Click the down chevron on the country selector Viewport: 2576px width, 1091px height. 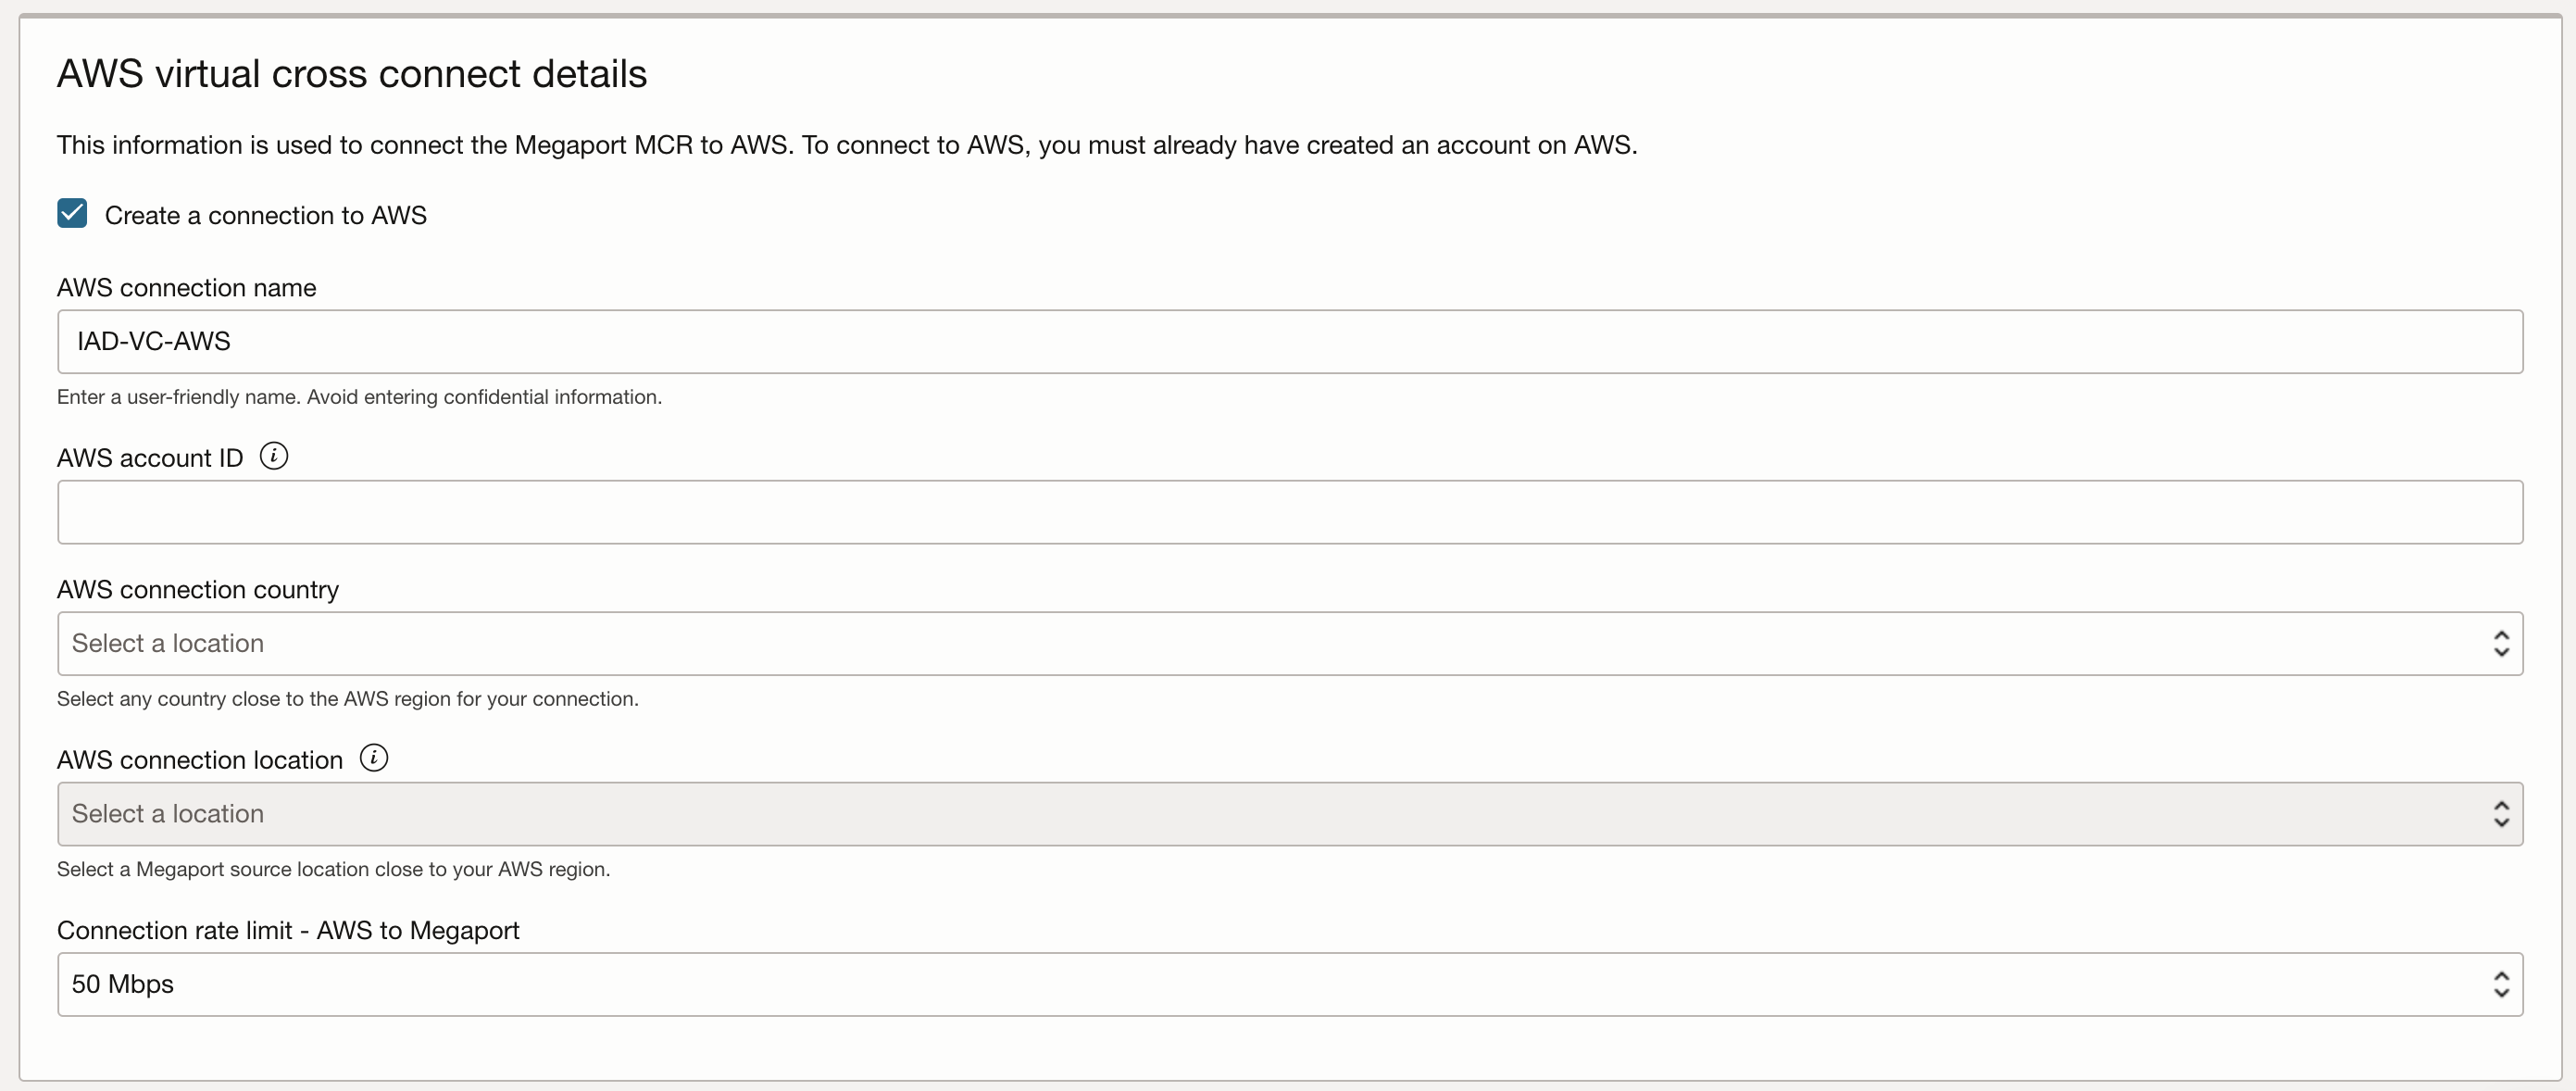click(x=2500, y=652)
